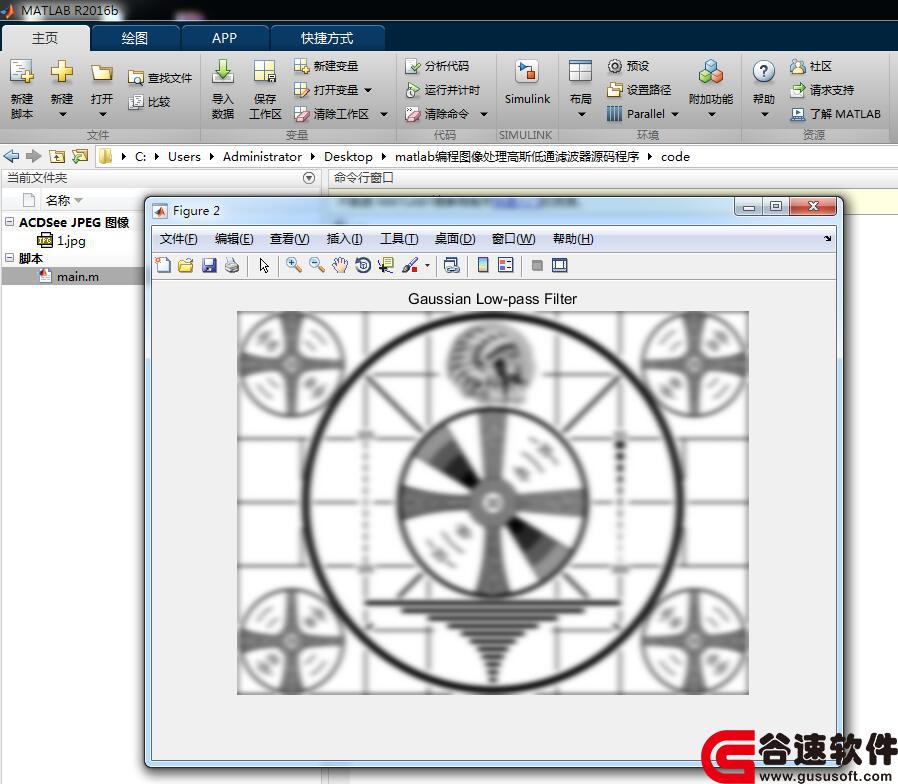Click Request Support (请求支持)

(822, 90)
